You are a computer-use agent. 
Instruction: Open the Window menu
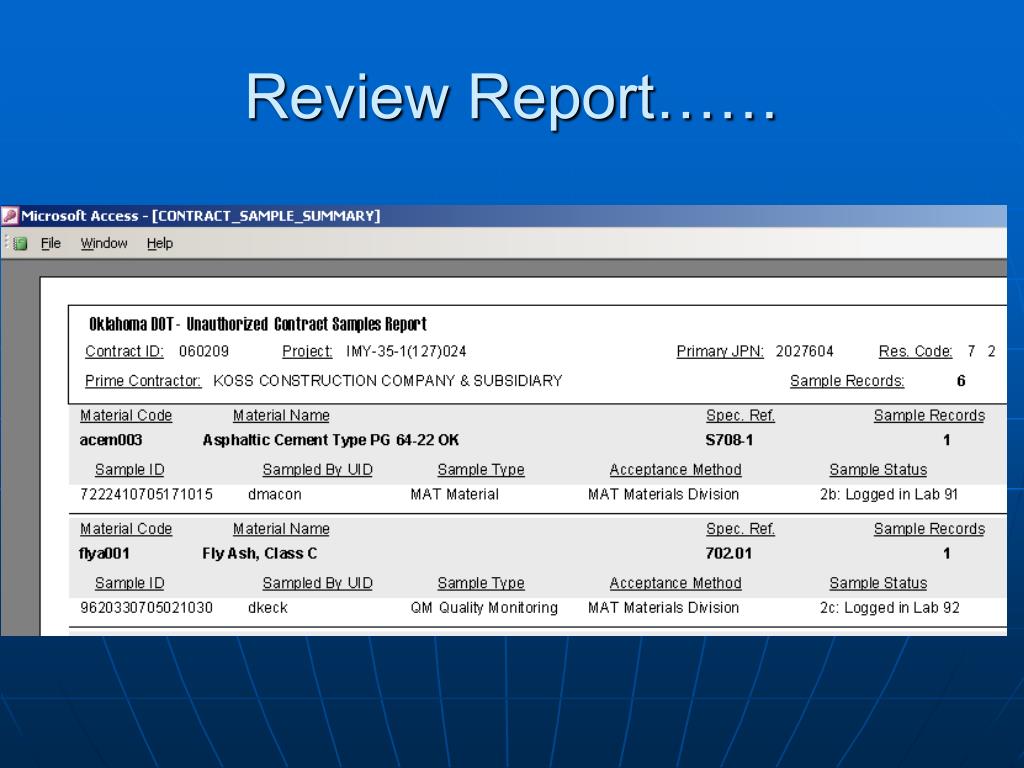point(104,244)
